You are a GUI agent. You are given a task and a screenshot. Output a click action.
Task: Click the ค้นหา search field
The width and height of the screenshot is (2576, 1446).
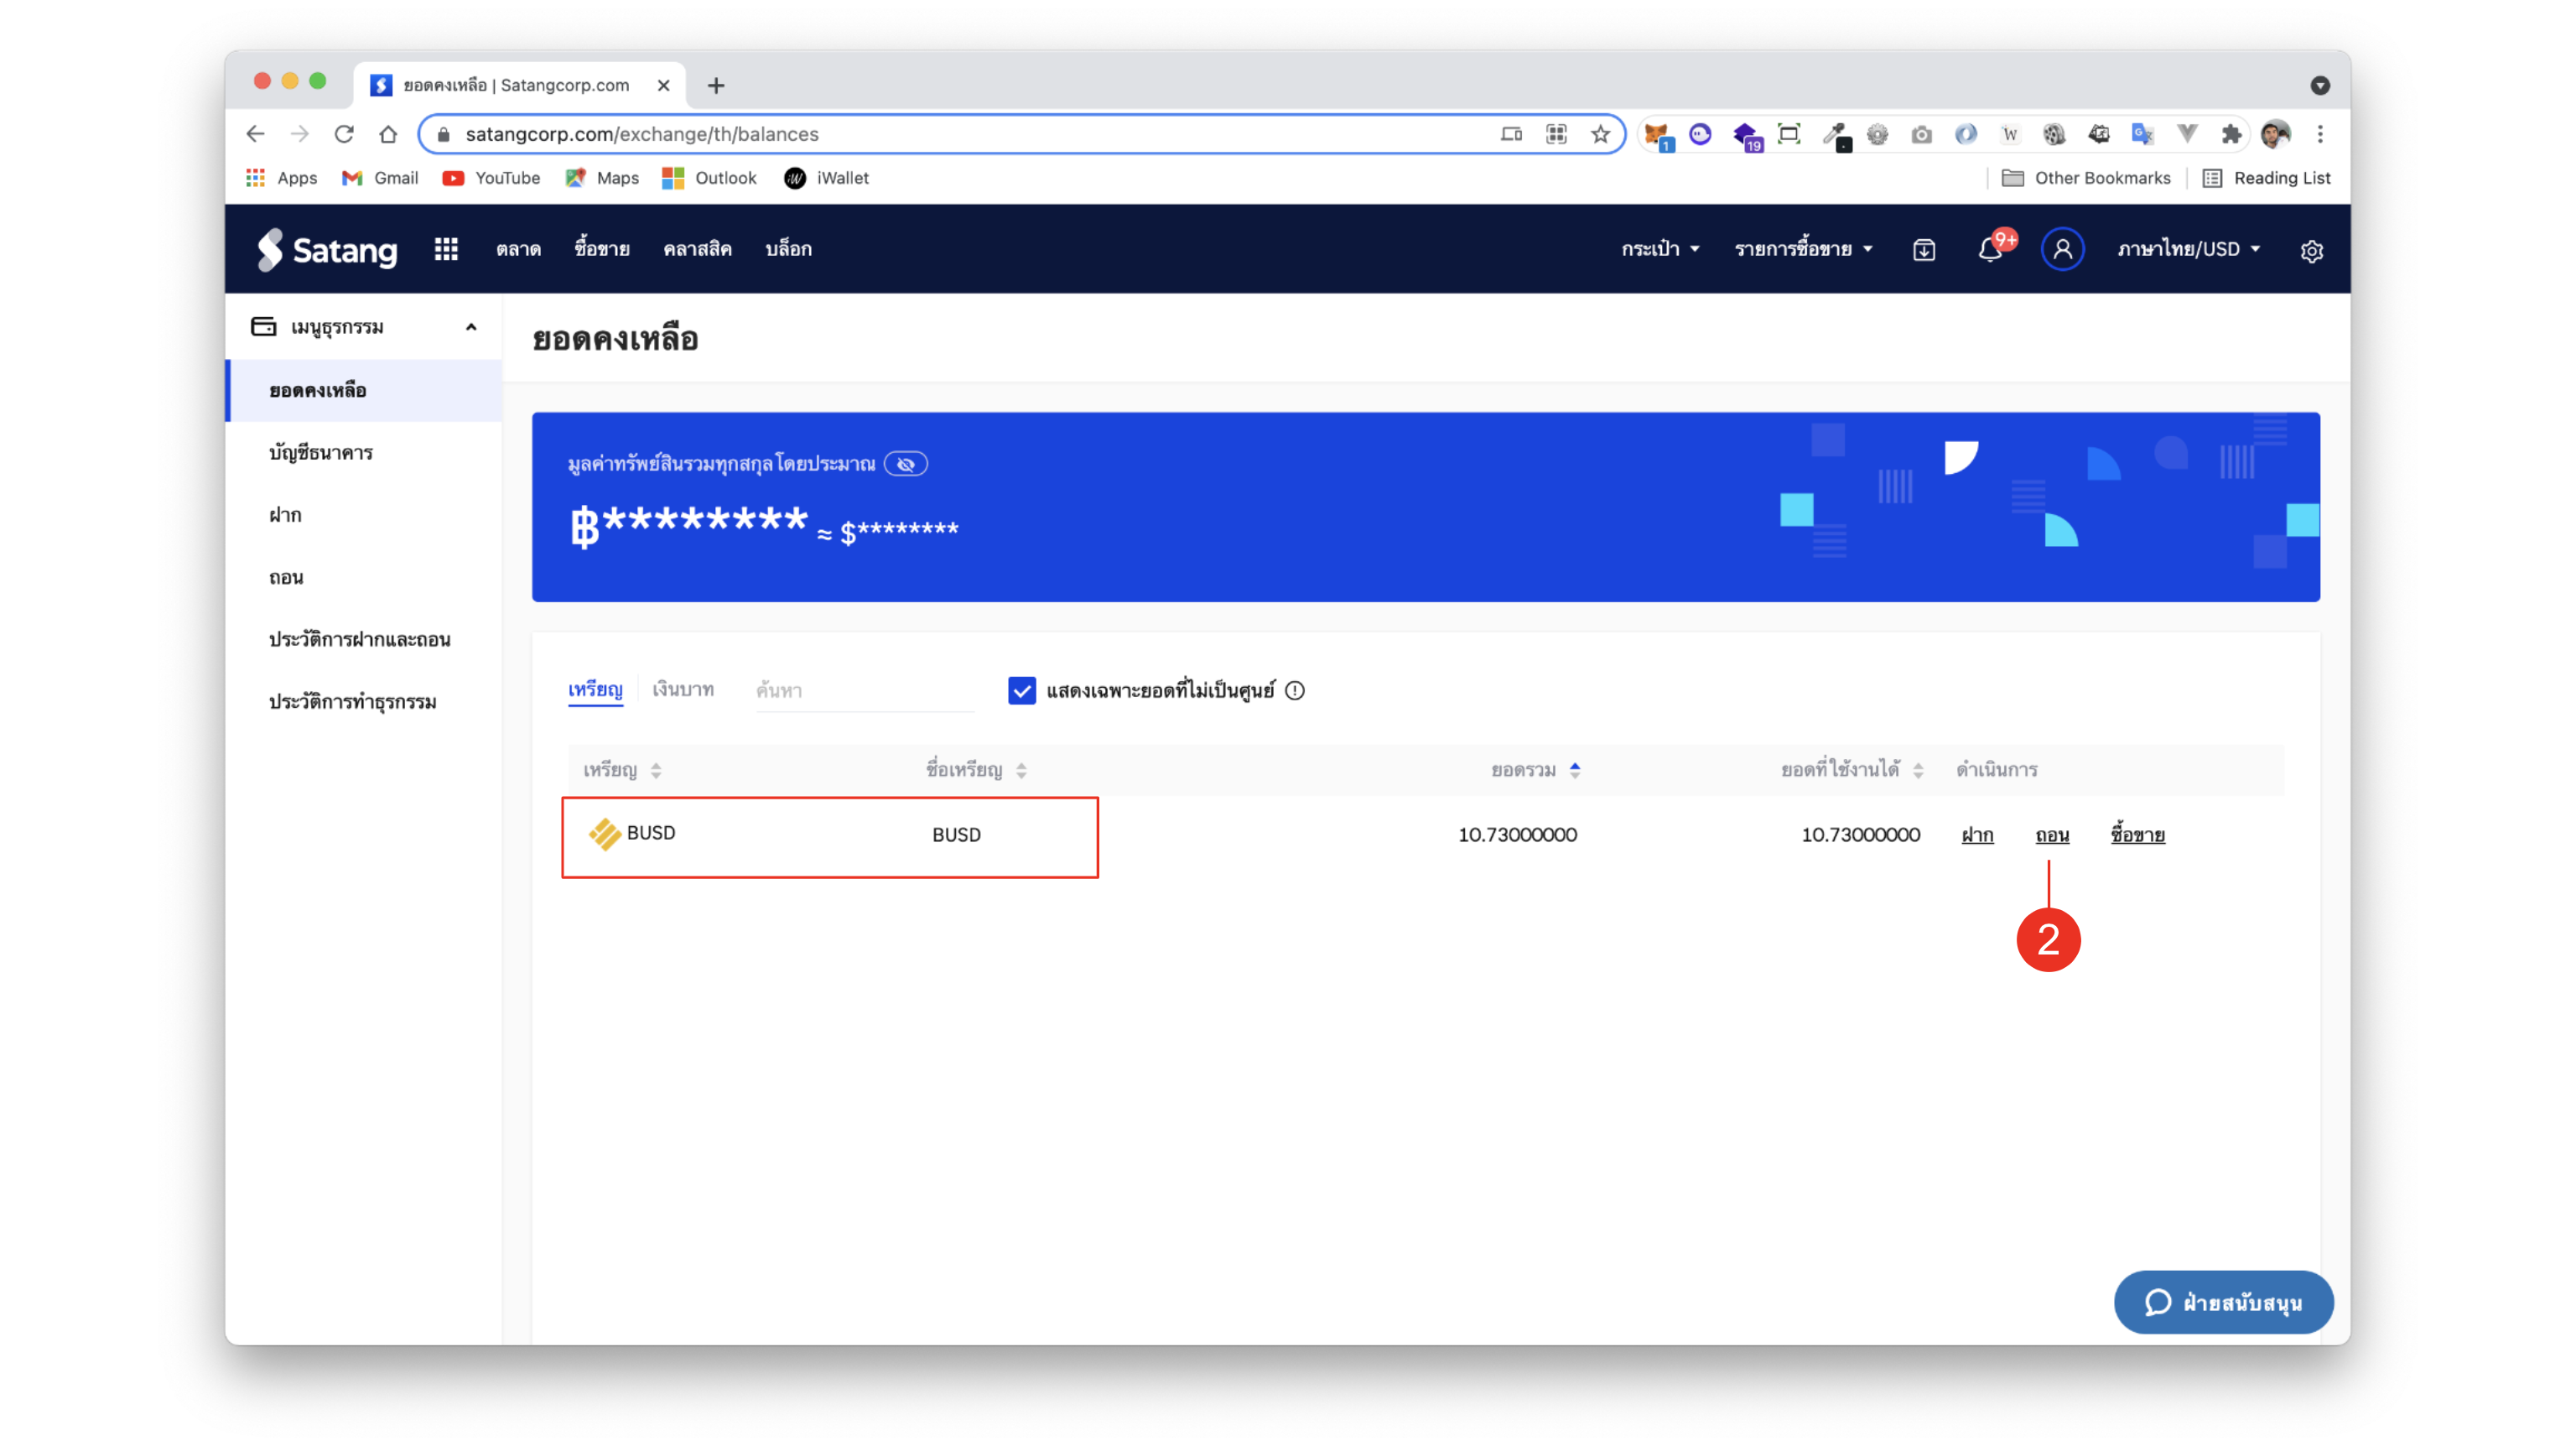coord(865,690)
